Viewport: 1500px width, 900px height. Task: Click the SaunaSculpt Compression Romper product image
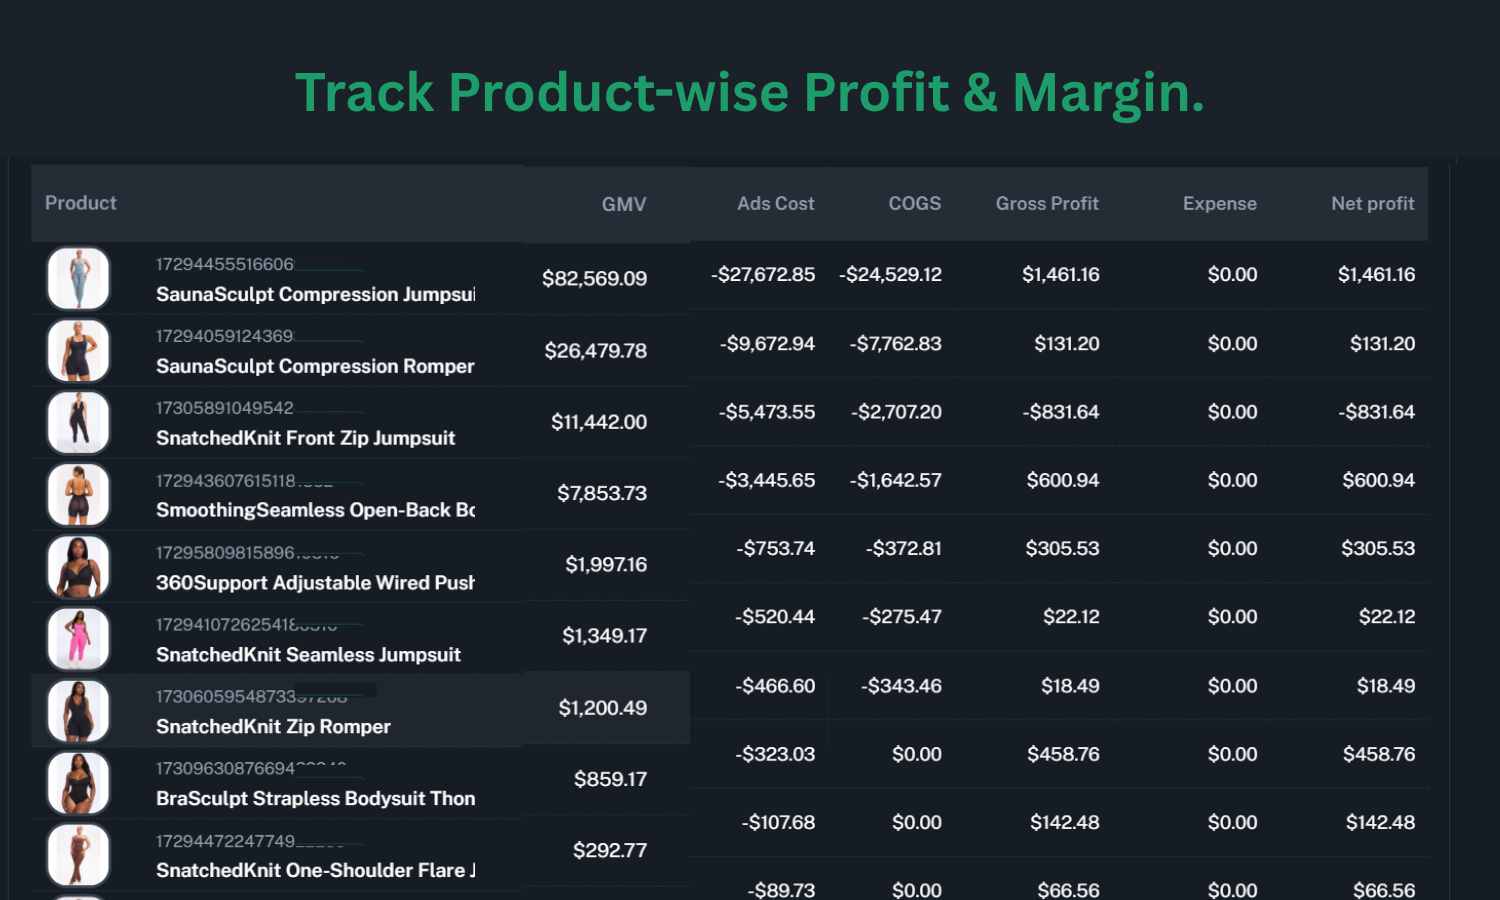click(78, 351)
